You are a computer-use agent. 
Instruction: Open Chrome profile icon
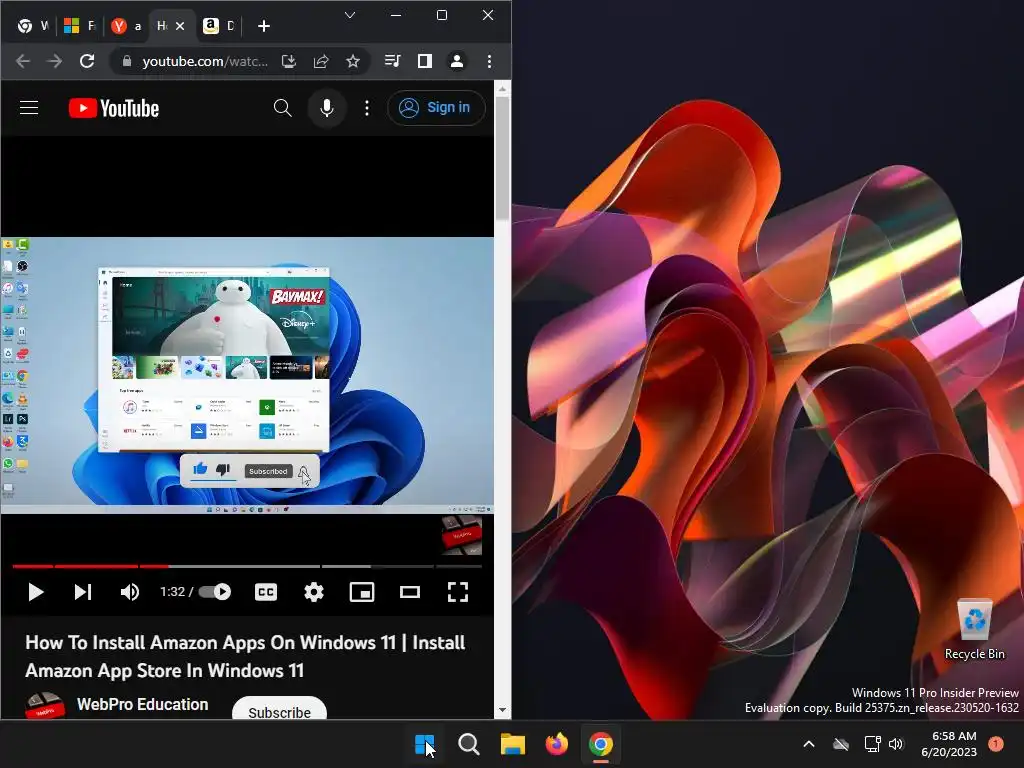coord(457,61)
